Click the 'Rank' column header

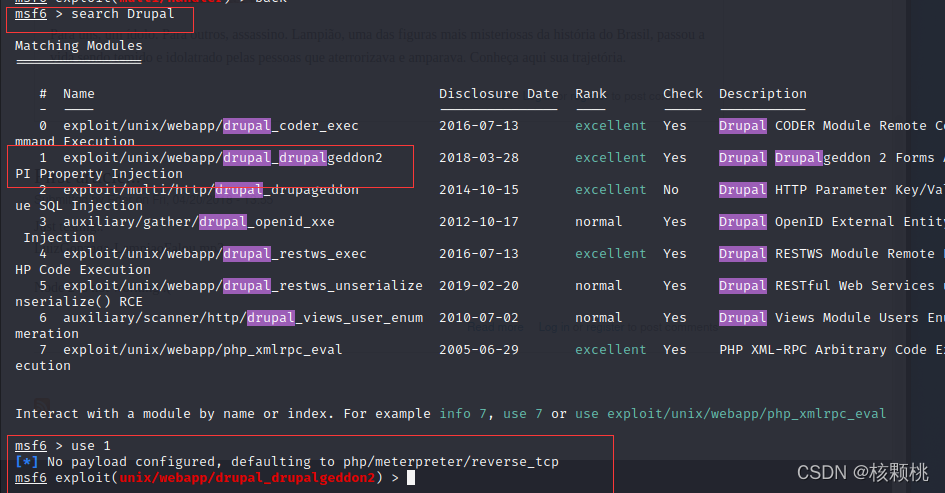[591, 93]
